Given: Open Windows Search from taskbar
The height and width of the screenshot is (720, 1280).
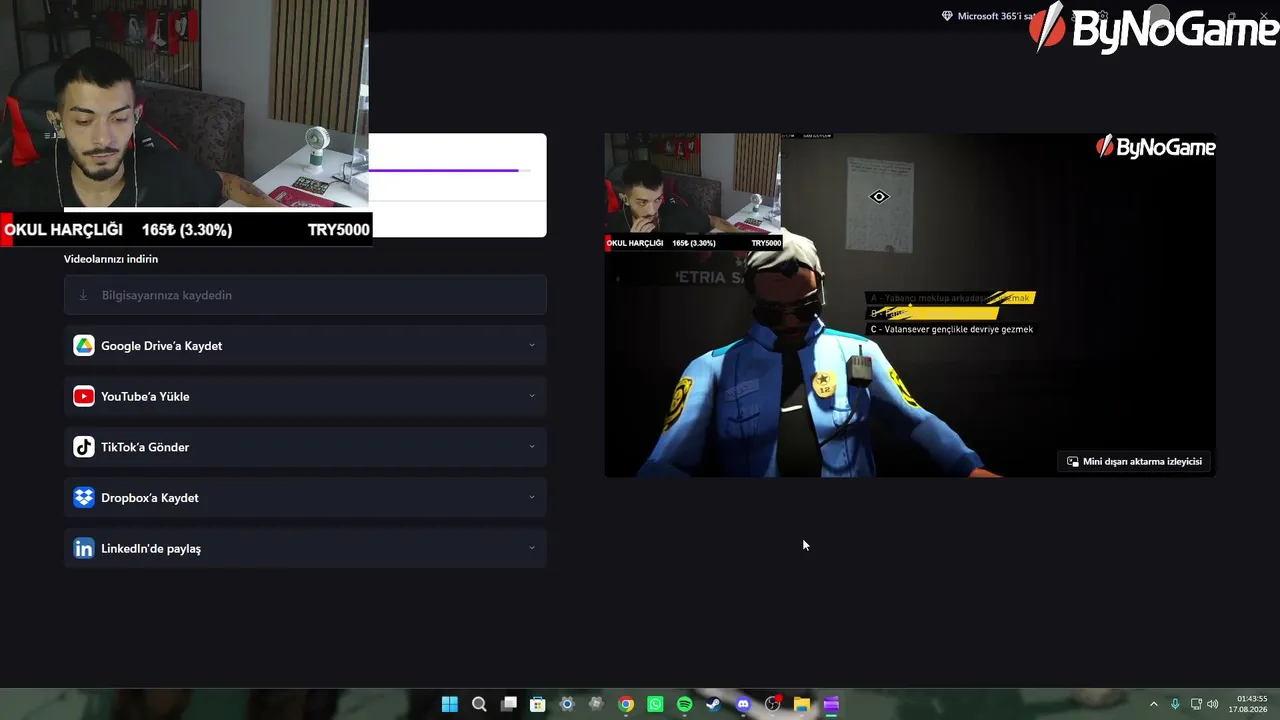Looking at the screenshot, I should (x=479, y=704).
